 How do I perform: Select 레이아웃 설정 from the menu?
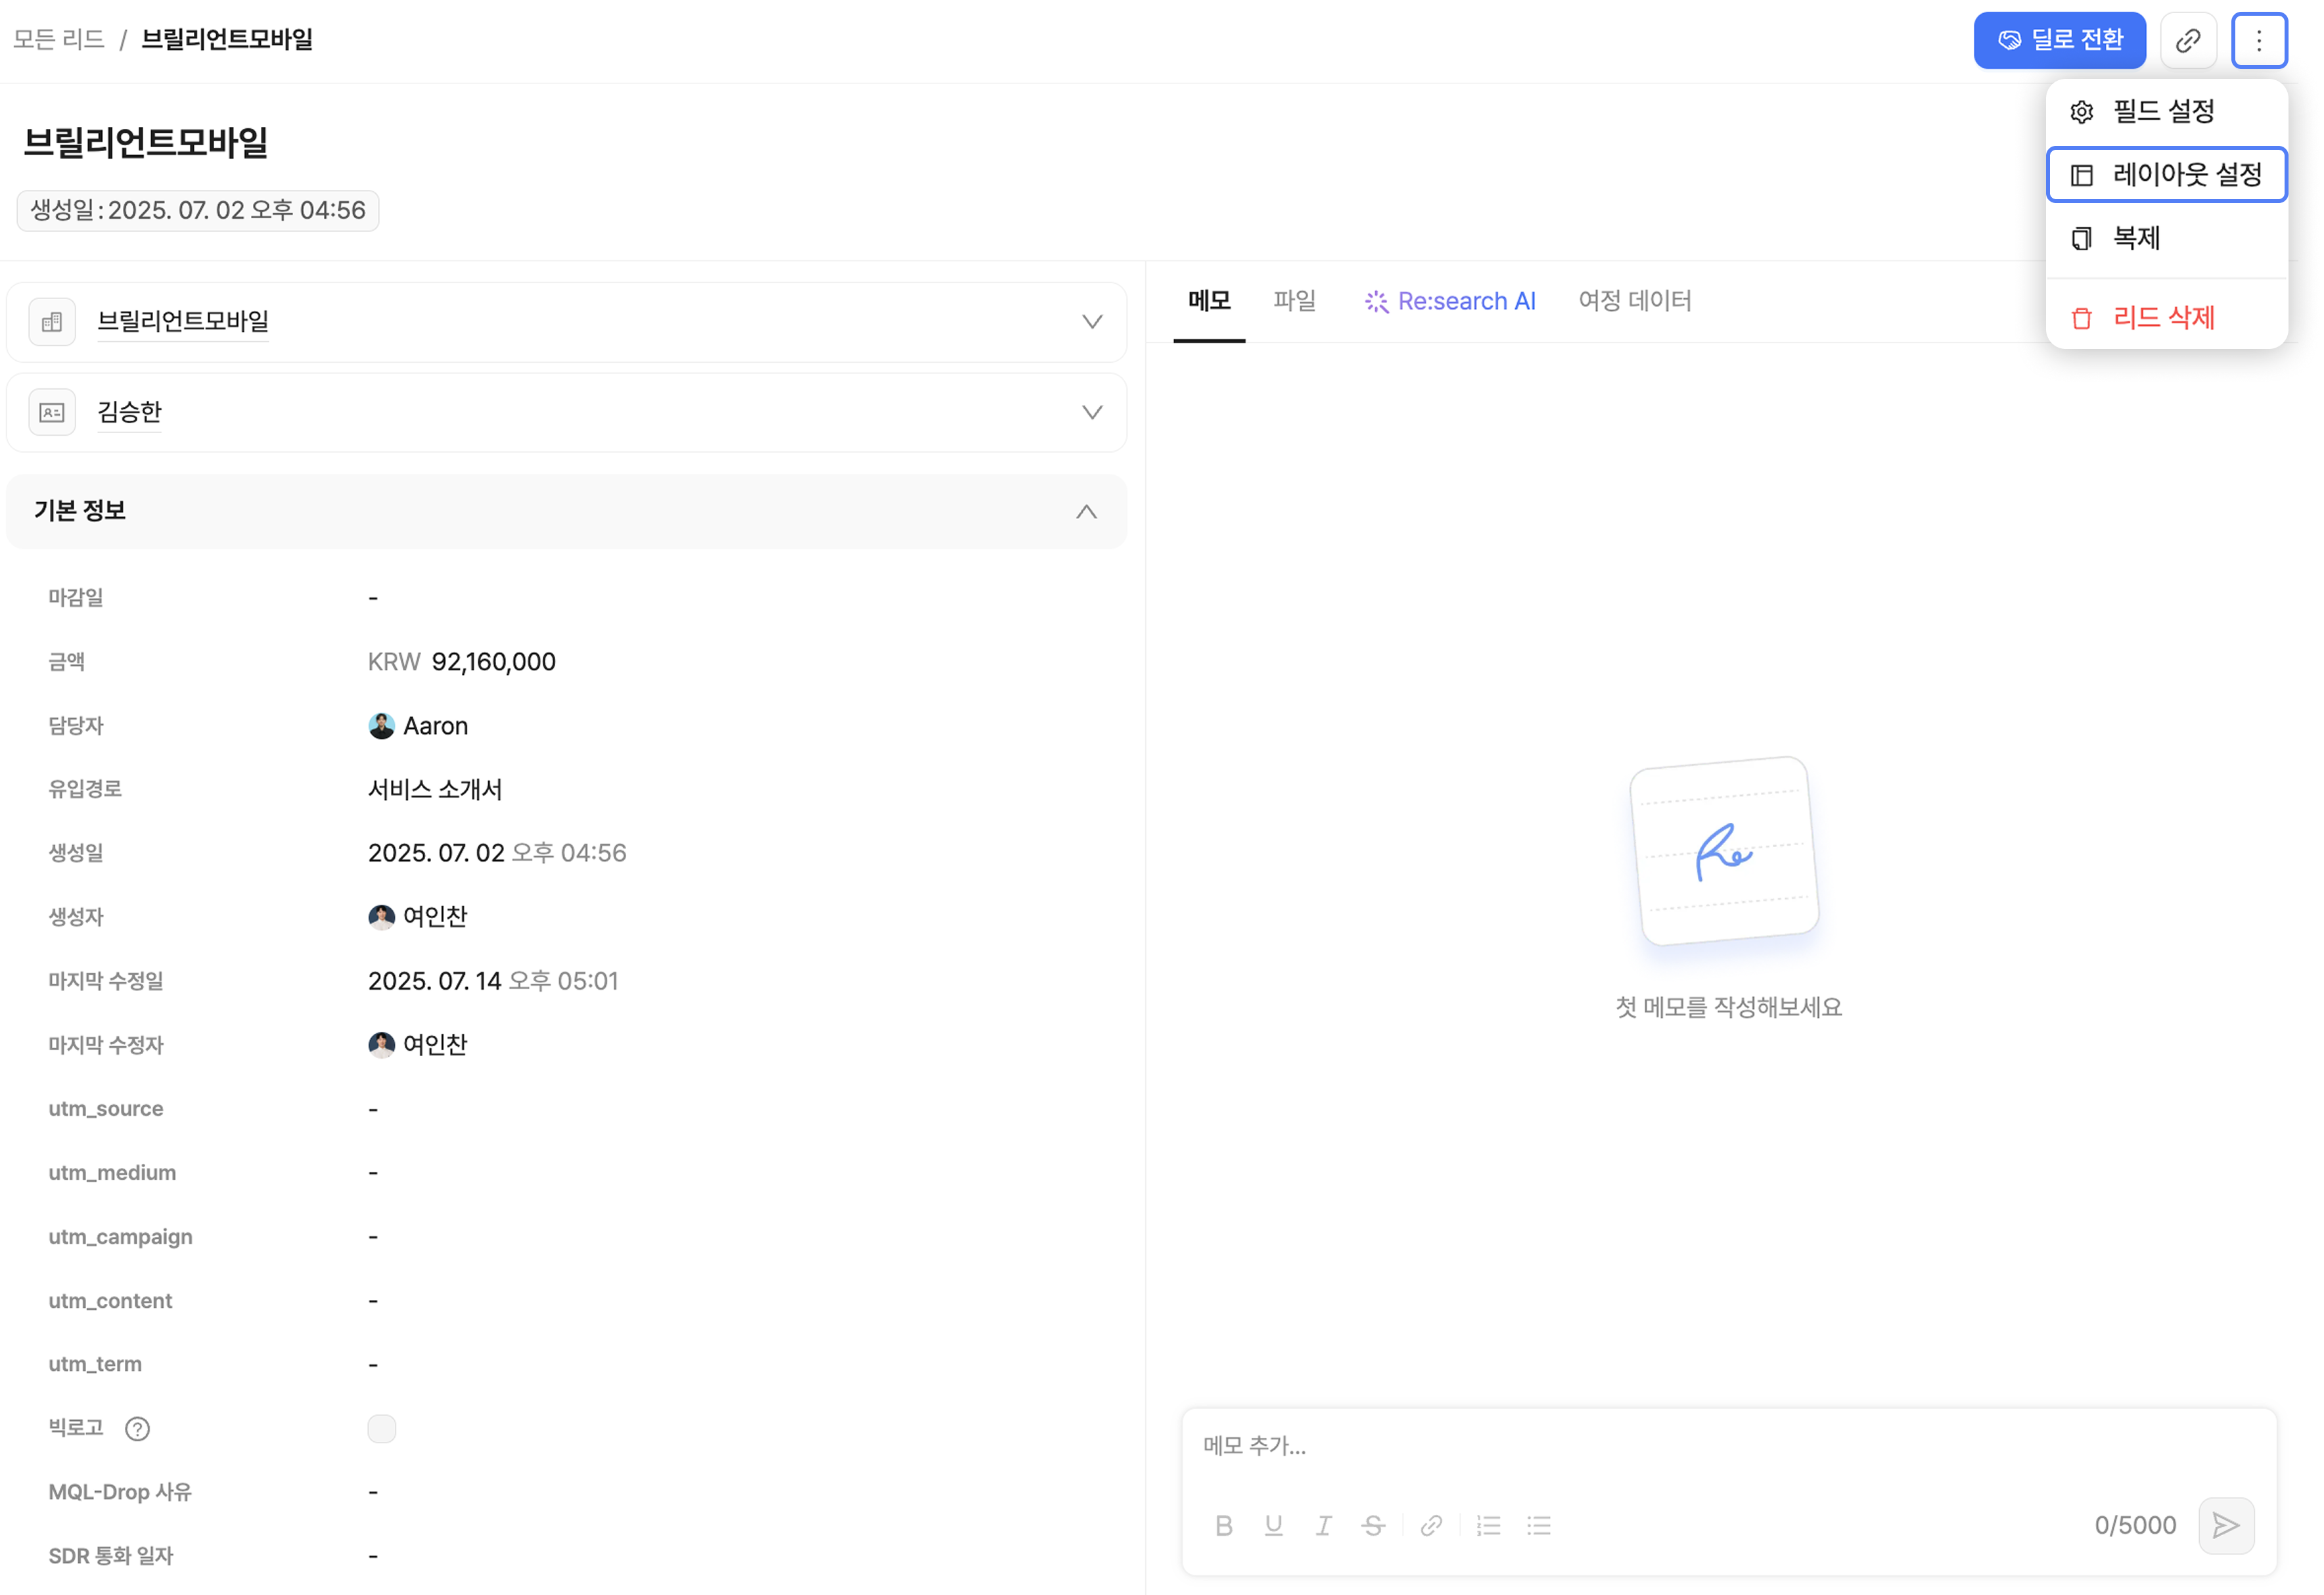(x=2166, y=175)
